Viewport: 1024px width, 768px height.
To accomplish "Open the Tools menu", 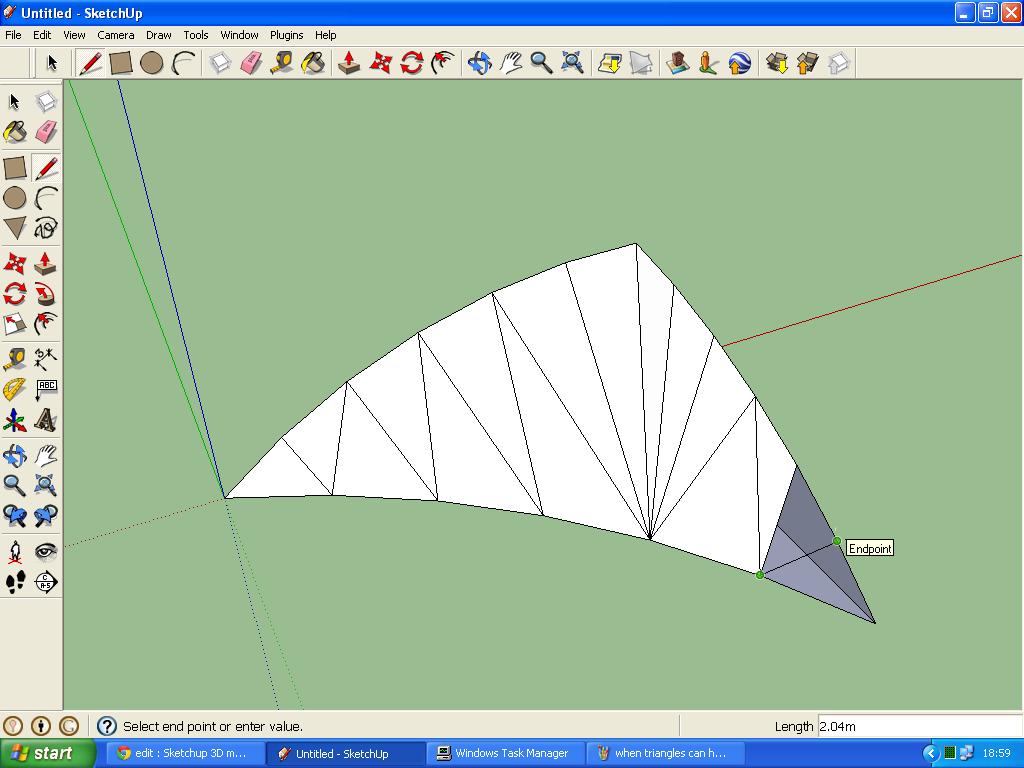I will 195,35.
